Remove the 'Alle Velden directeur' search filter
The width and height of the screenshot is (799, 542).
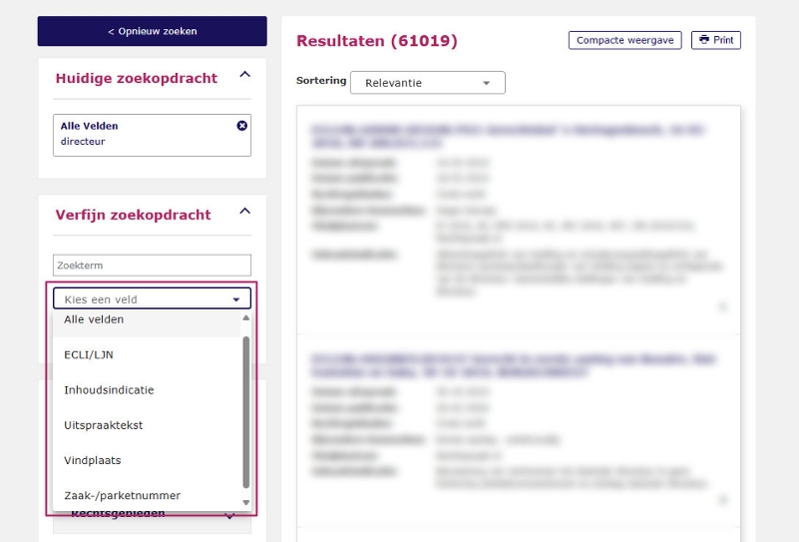pos(241,126)
